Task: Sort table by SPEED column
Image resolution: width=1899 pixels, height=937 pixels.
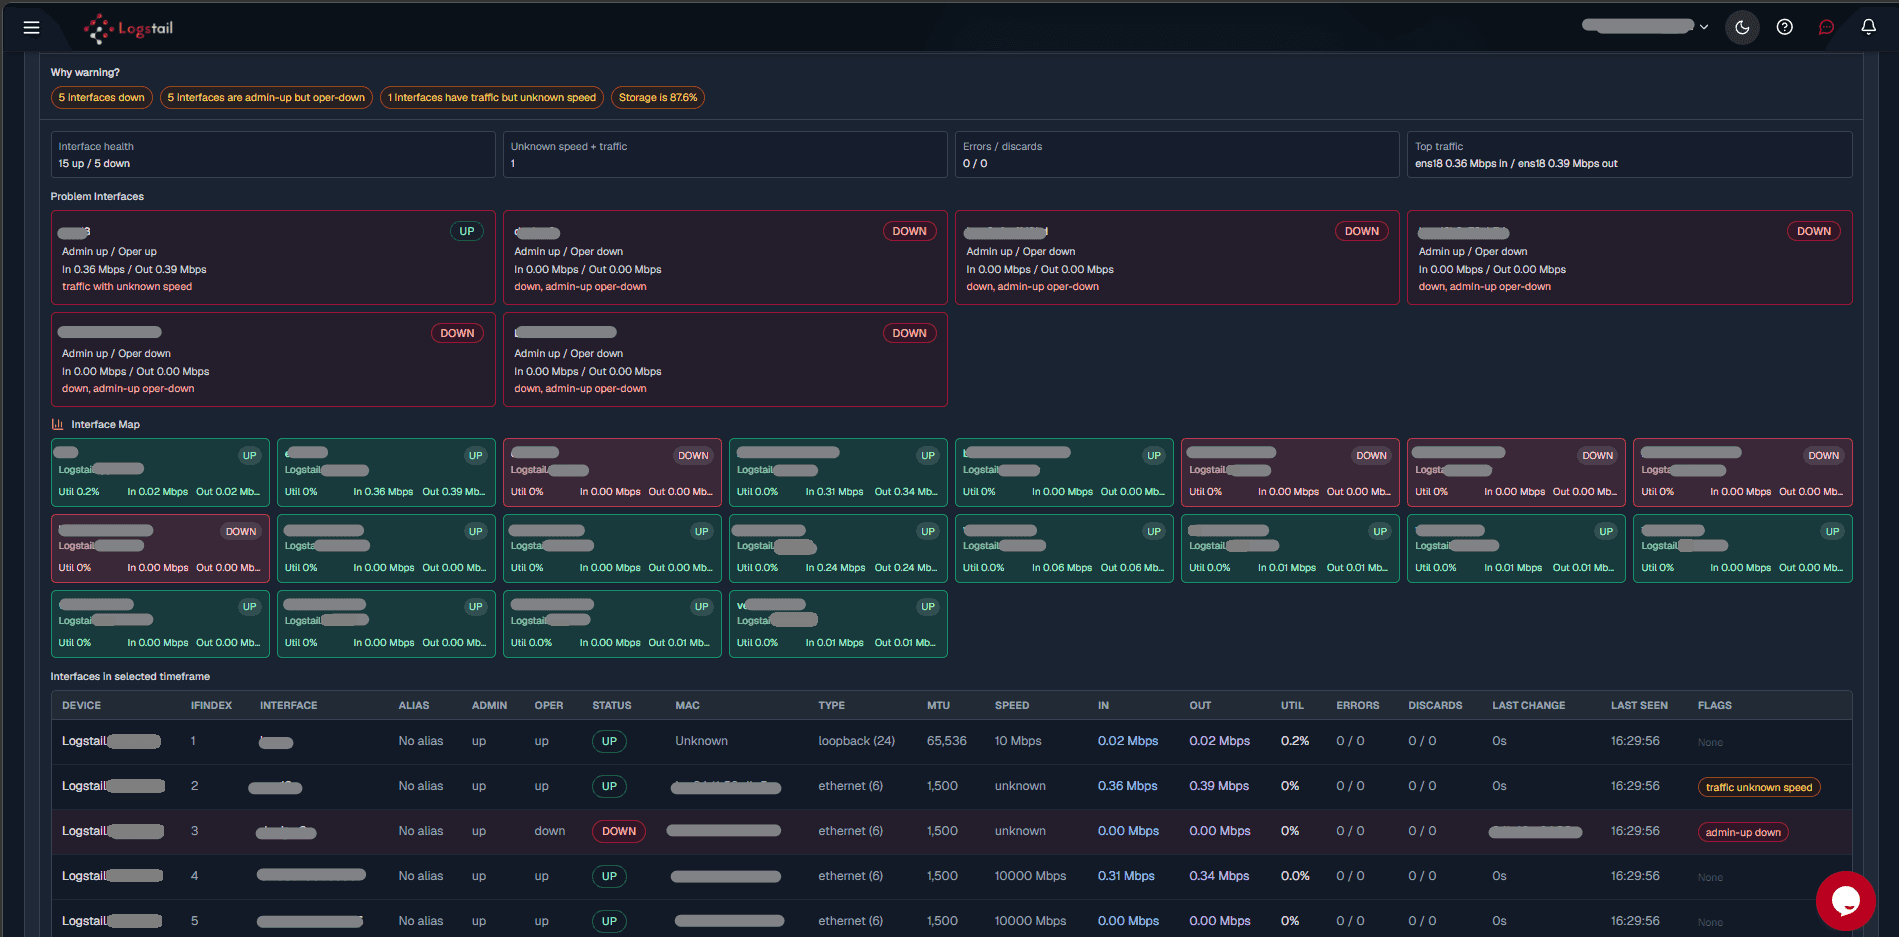Action: 1012,706
